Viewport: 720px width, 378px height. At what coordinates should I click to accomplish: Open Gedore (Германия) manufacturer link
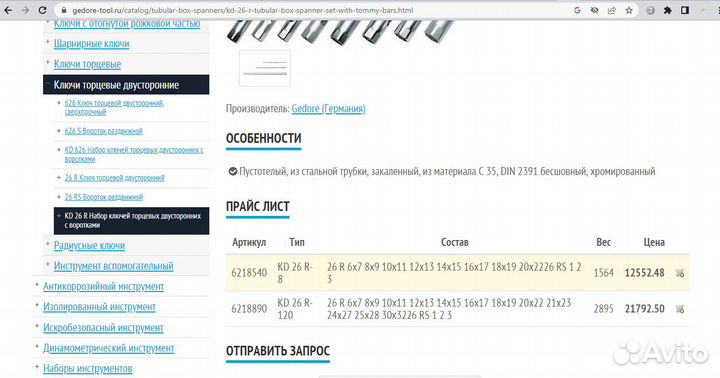point(328,109)
